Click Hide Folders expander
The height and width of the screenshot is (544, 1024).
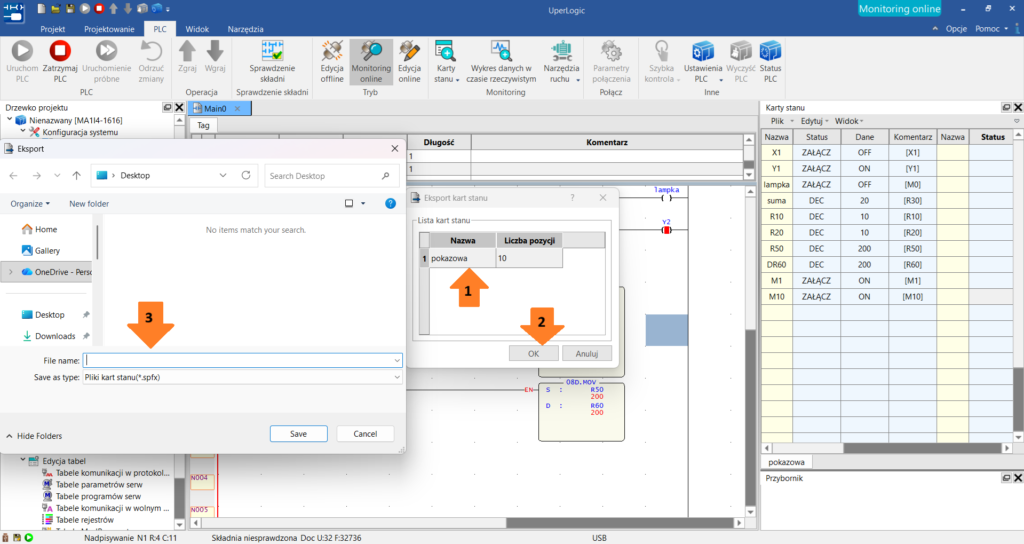tap(34, 436)
